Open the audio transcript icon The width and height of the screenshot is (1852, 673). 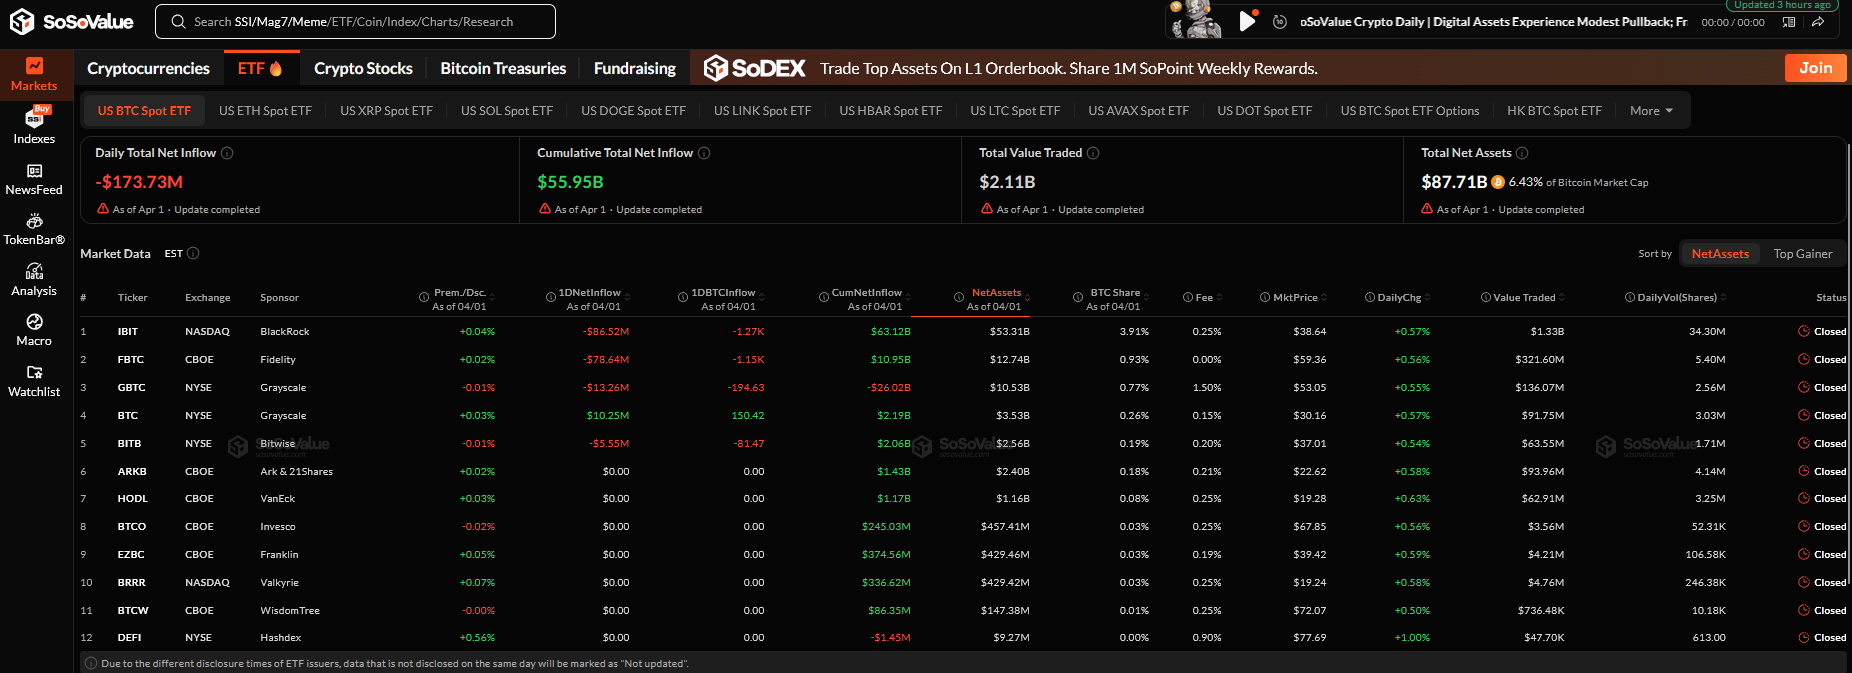point(1789,21)
